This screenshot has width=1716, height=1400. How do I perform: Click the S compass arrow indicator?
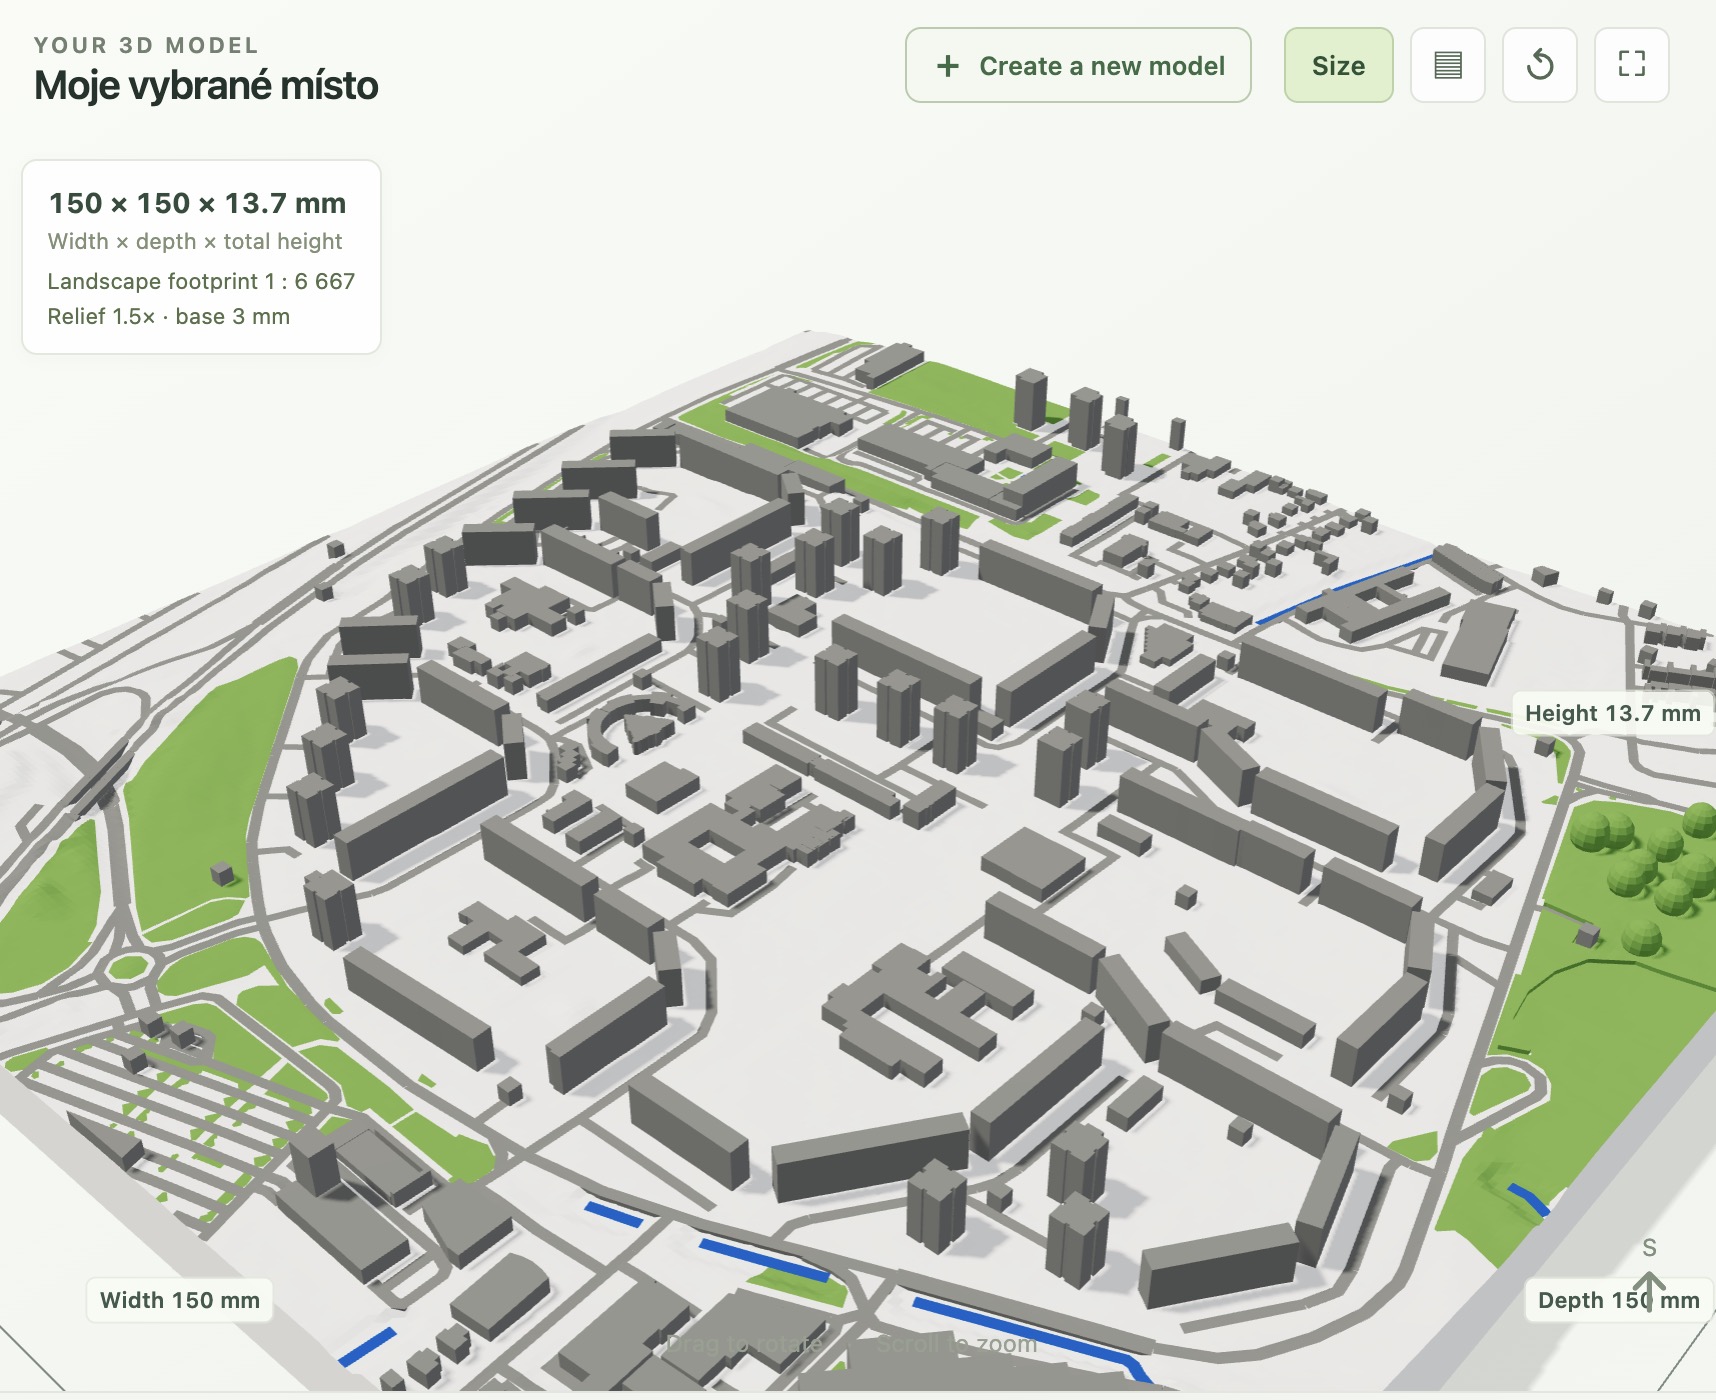click(1649, 1275)
